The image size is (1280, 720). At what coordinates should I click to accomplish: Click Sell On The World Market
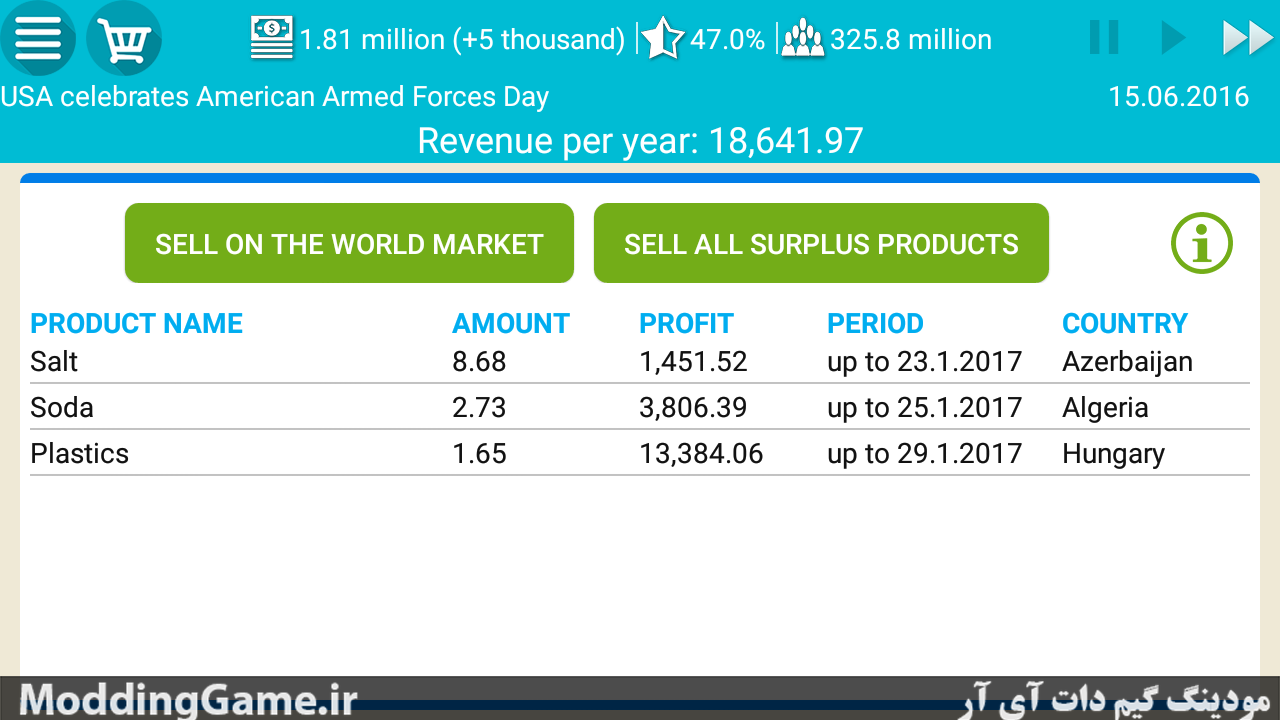(x=349, y=243)
